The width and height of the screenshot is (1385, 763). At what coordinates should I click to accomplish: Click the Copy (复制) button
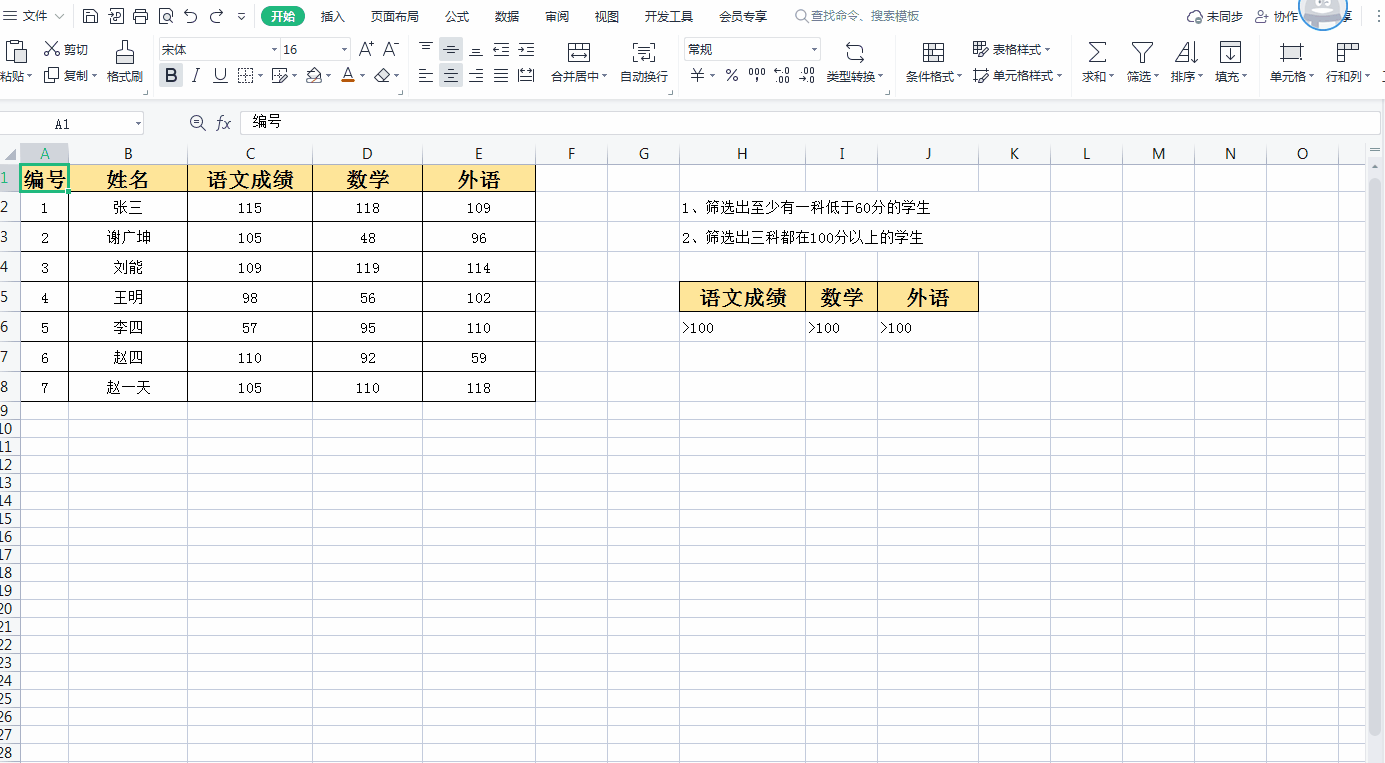66,75
